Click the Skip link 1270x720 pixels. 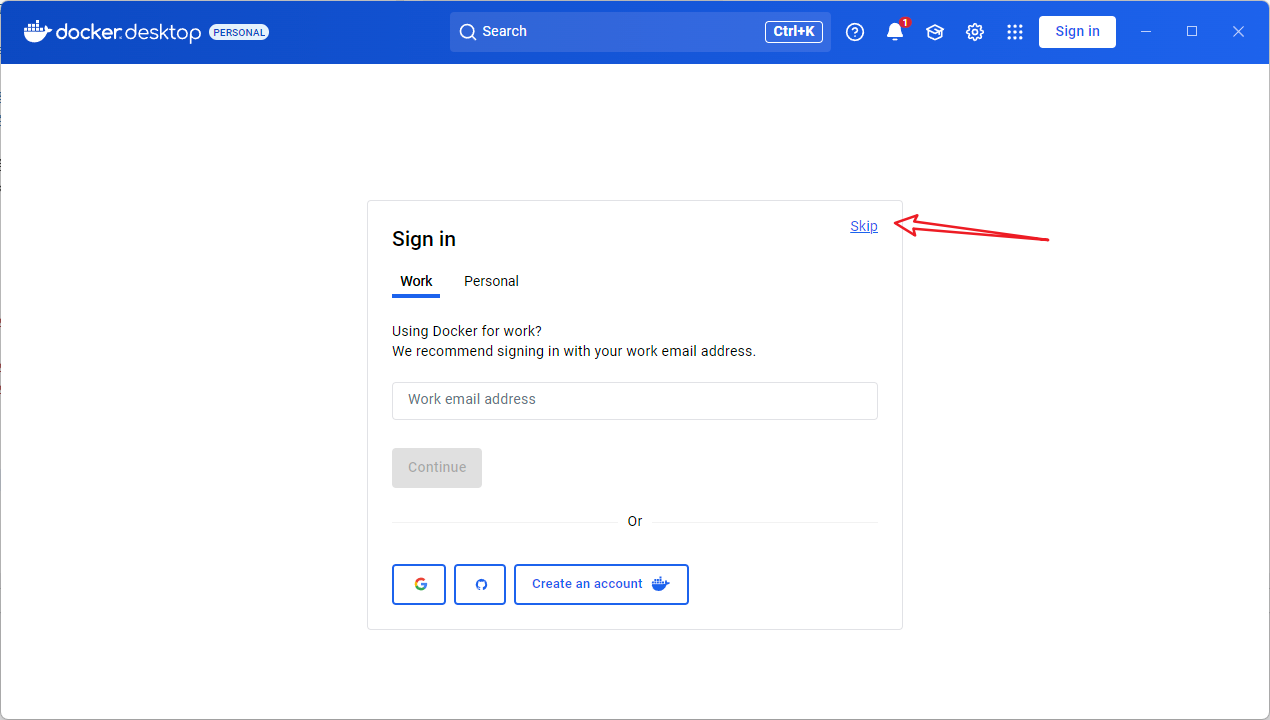(x=864, y=226)
